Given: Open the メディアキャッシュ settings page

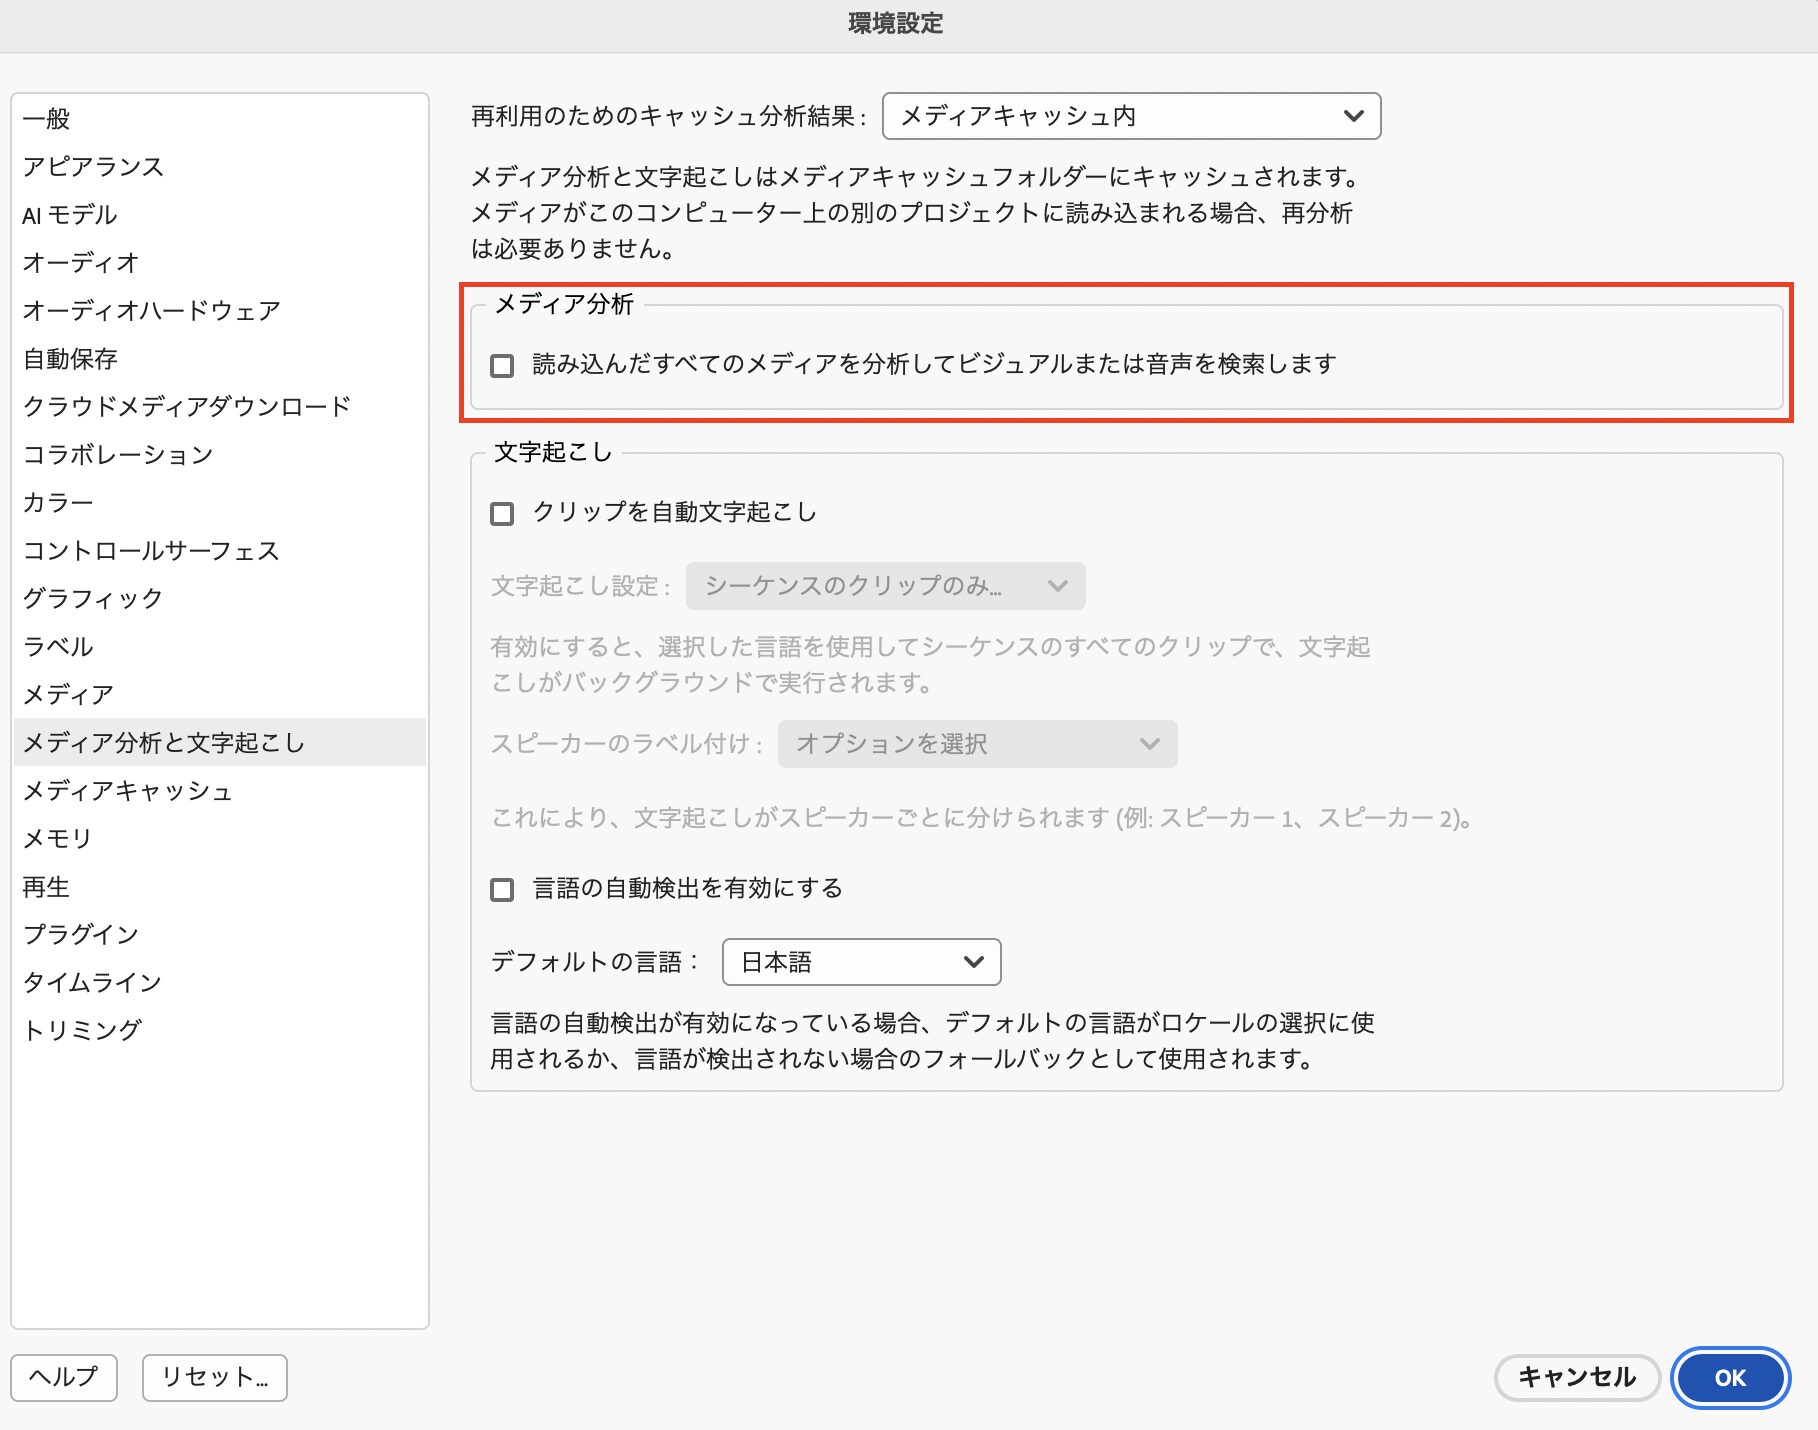Looking at the screenshot, I should coord(127,790).
